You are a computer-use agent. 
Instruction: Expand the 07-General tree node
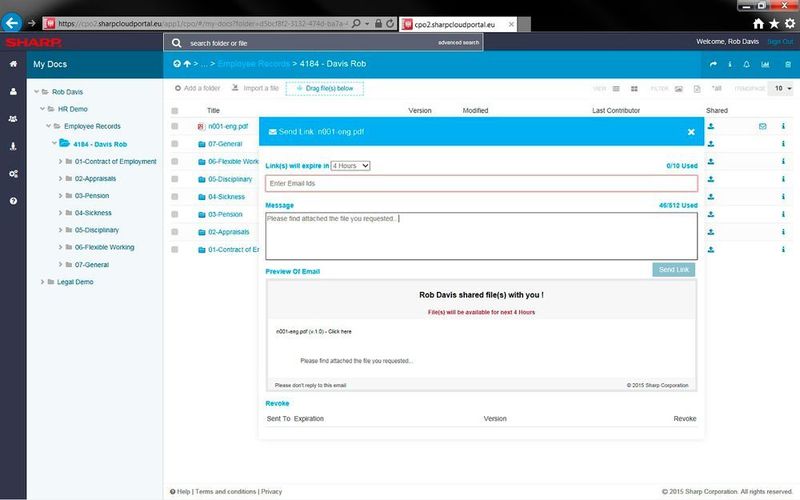[60, 265]
